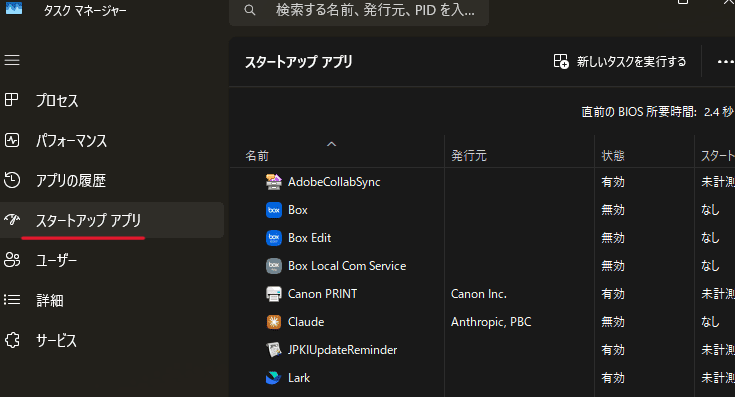The height and width of the screenshot is (397, 735).
Task: Click publisher Canon Inc. cell
Action: pyautogui.click(x=479, y=294)
